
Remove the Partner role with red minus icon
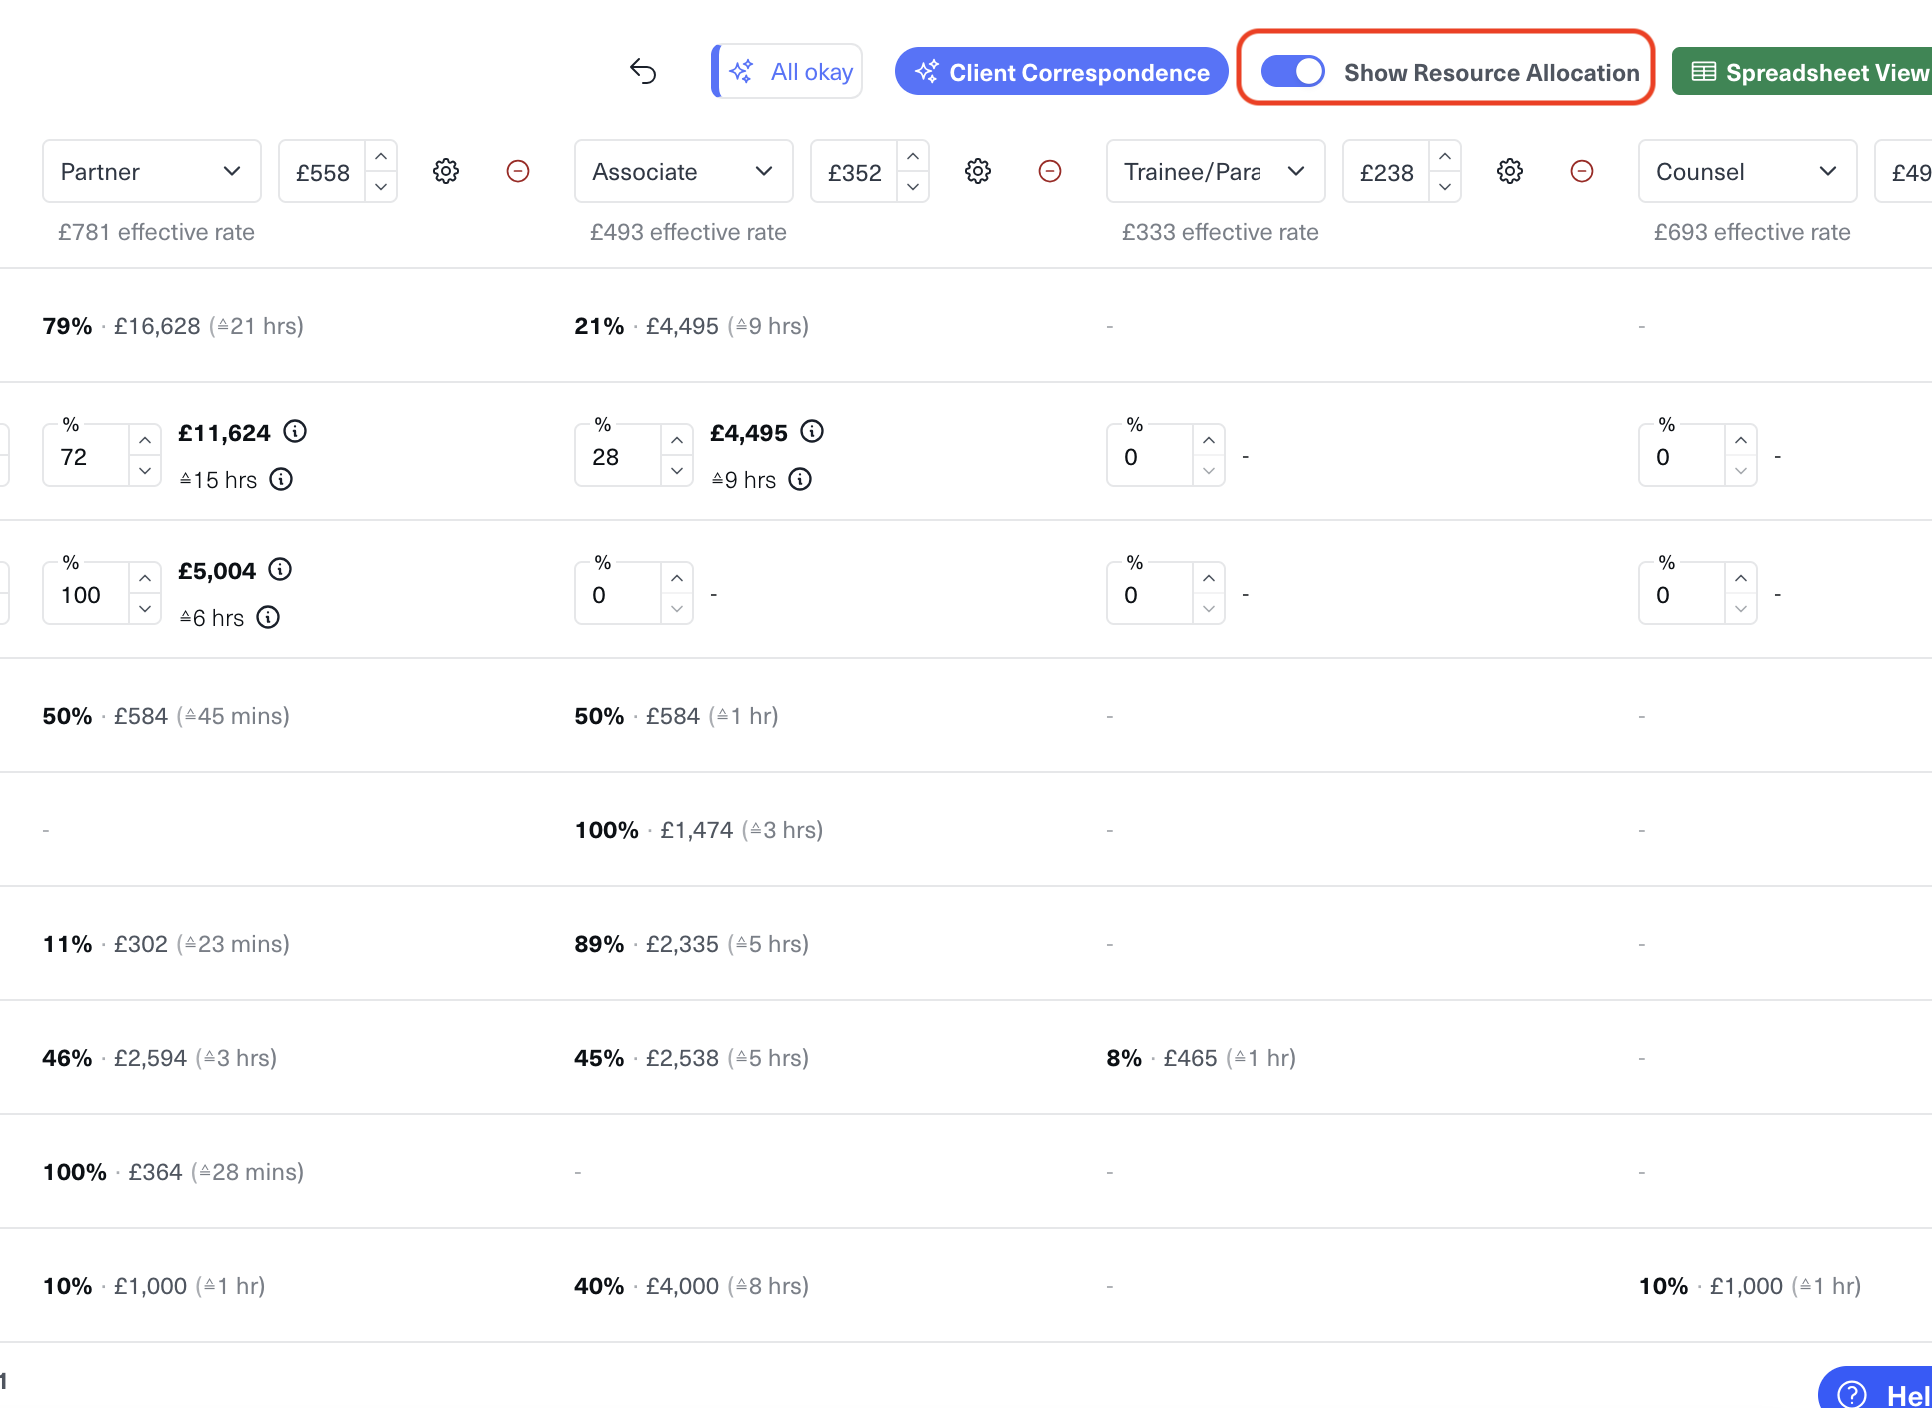tap(518, 171)
